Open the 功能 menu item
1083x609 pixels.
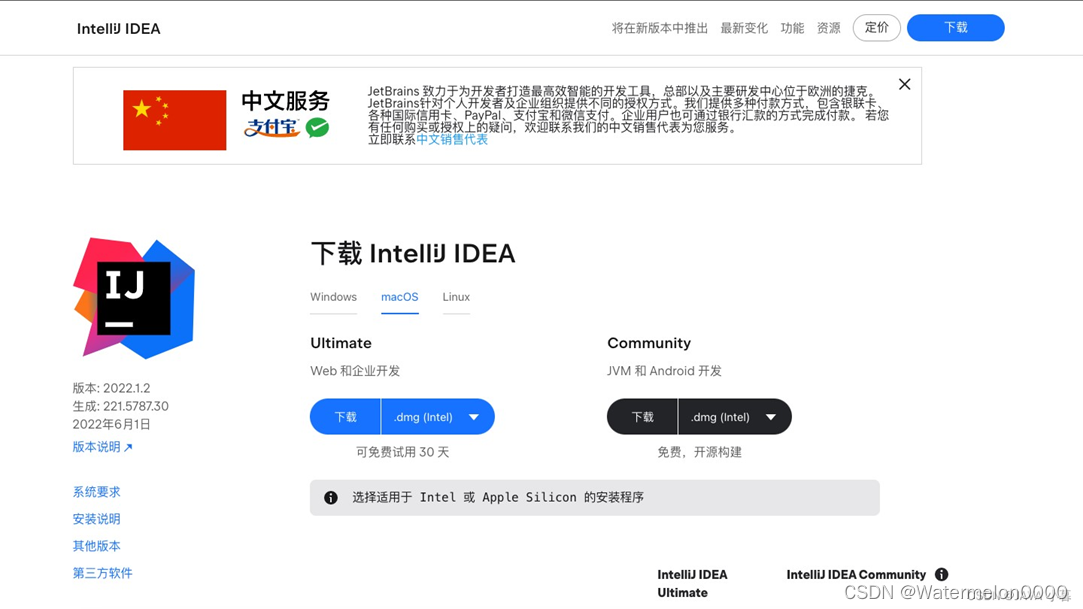pyautogui.click(x=791, y=28)
